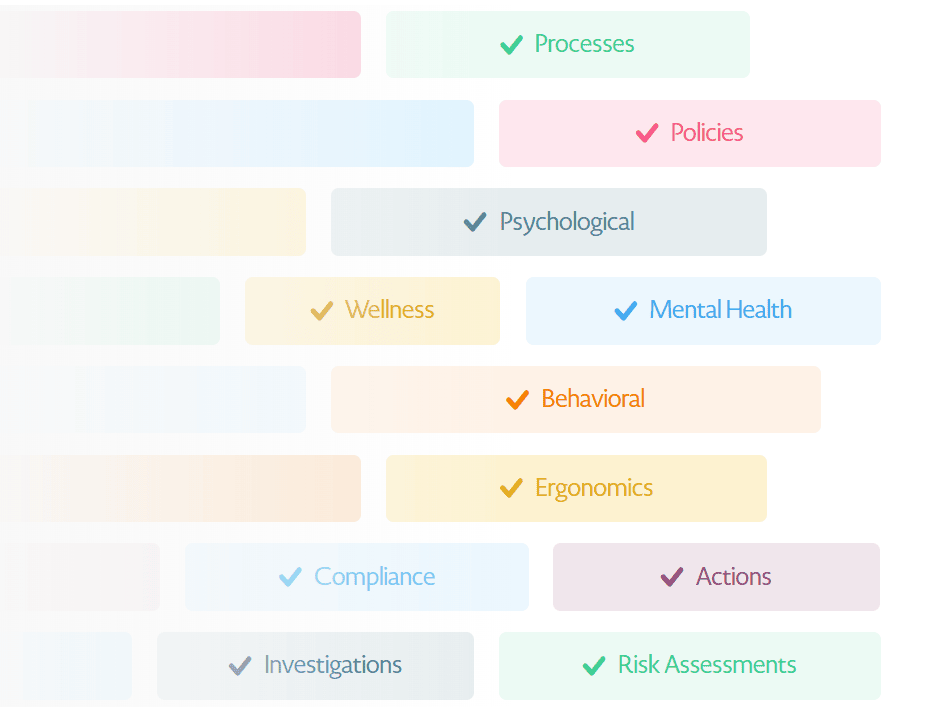931x707 pixels.
Task: Select the Processes tag
Action: click(584, 44)
